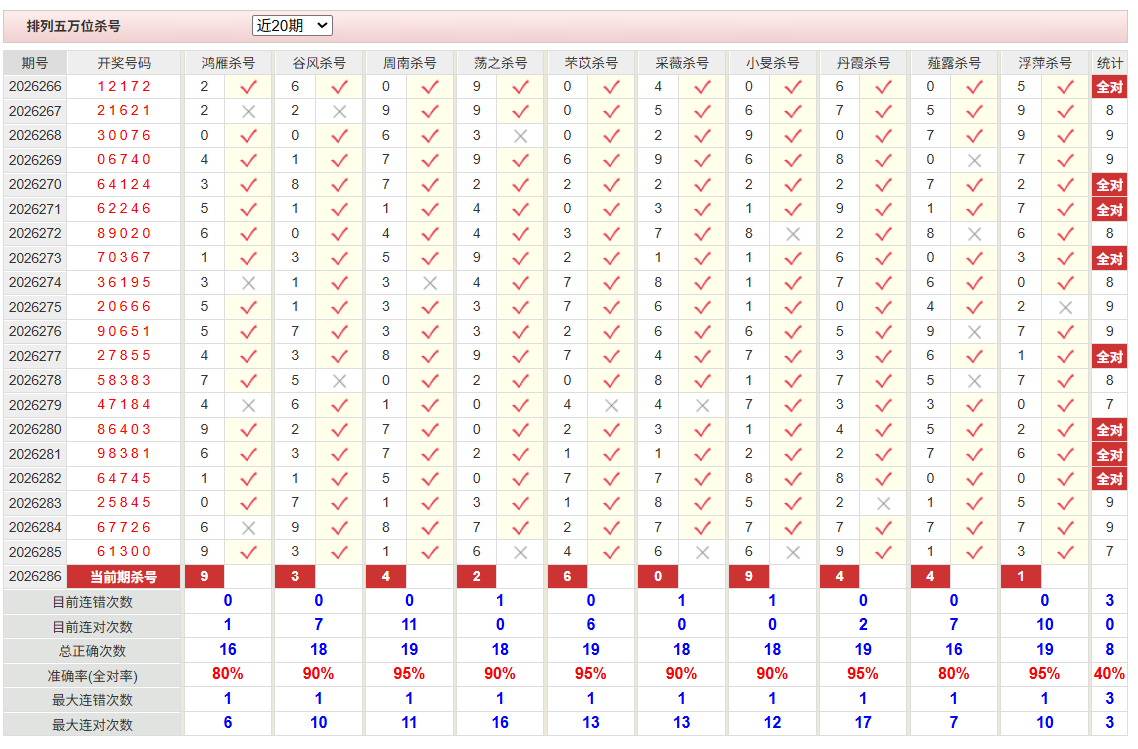Open the 近20期 period dropdown
This screenshot has width=1138, height=749.
tap(292, 26)
